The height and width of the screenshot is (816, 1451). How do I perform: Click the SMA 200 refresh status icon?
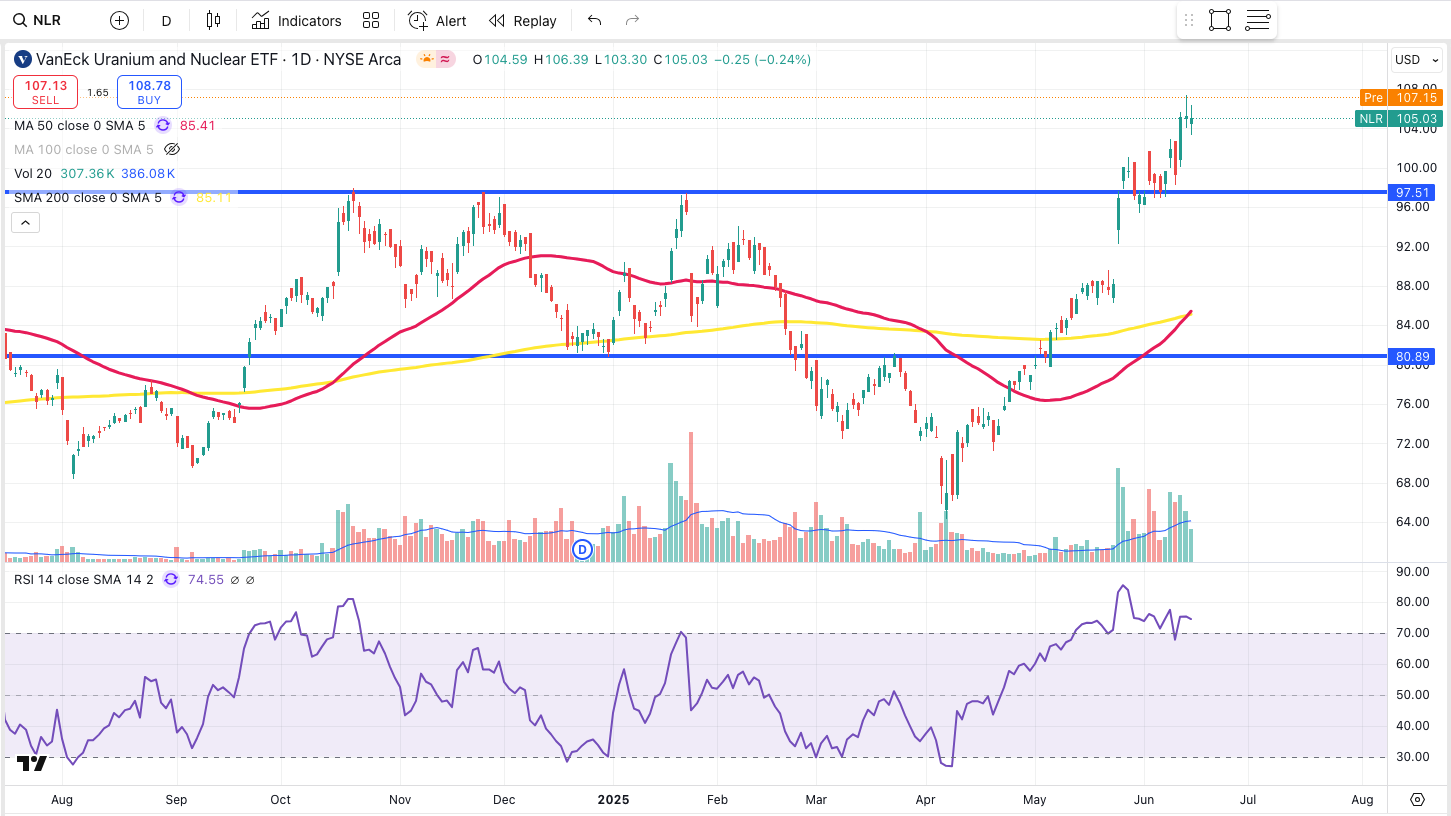point(179,197)
